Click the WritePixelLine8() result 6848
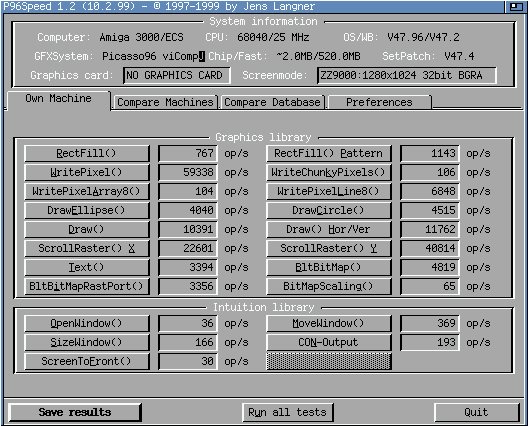Image resolution: width=528 pixels, height=426 pixels. pos(430,191)
